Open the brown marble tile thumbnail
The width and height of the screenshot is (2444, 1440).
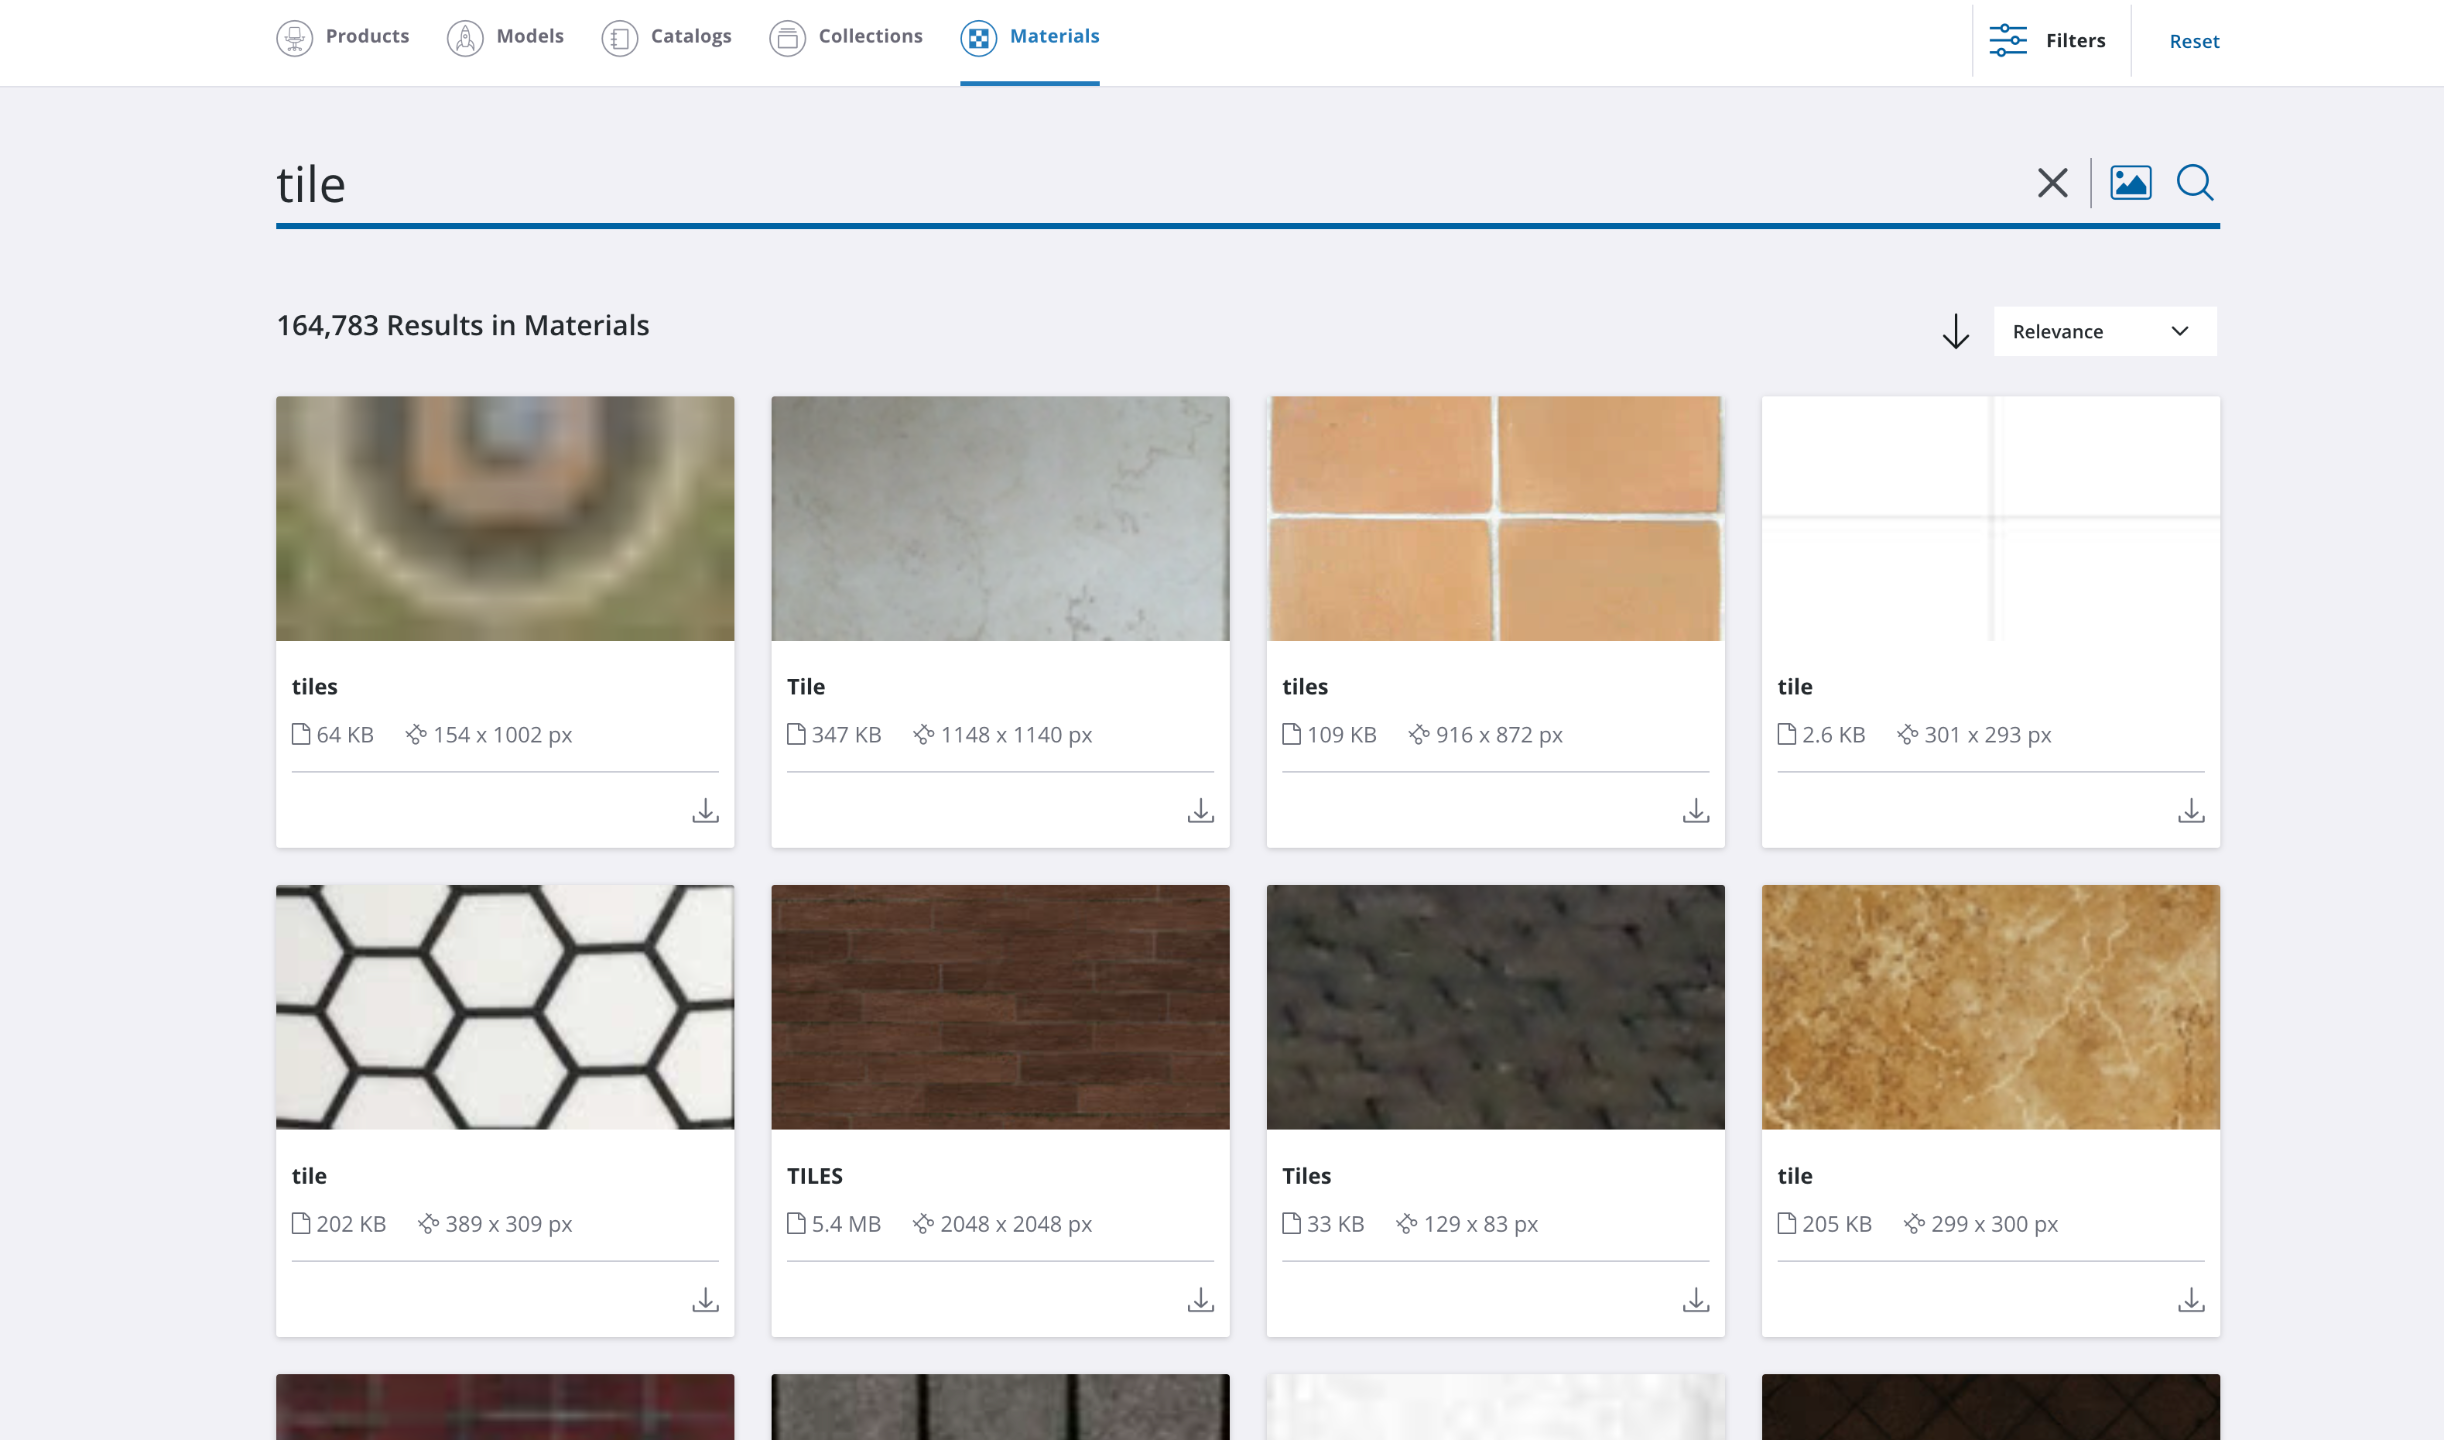1990,1007
